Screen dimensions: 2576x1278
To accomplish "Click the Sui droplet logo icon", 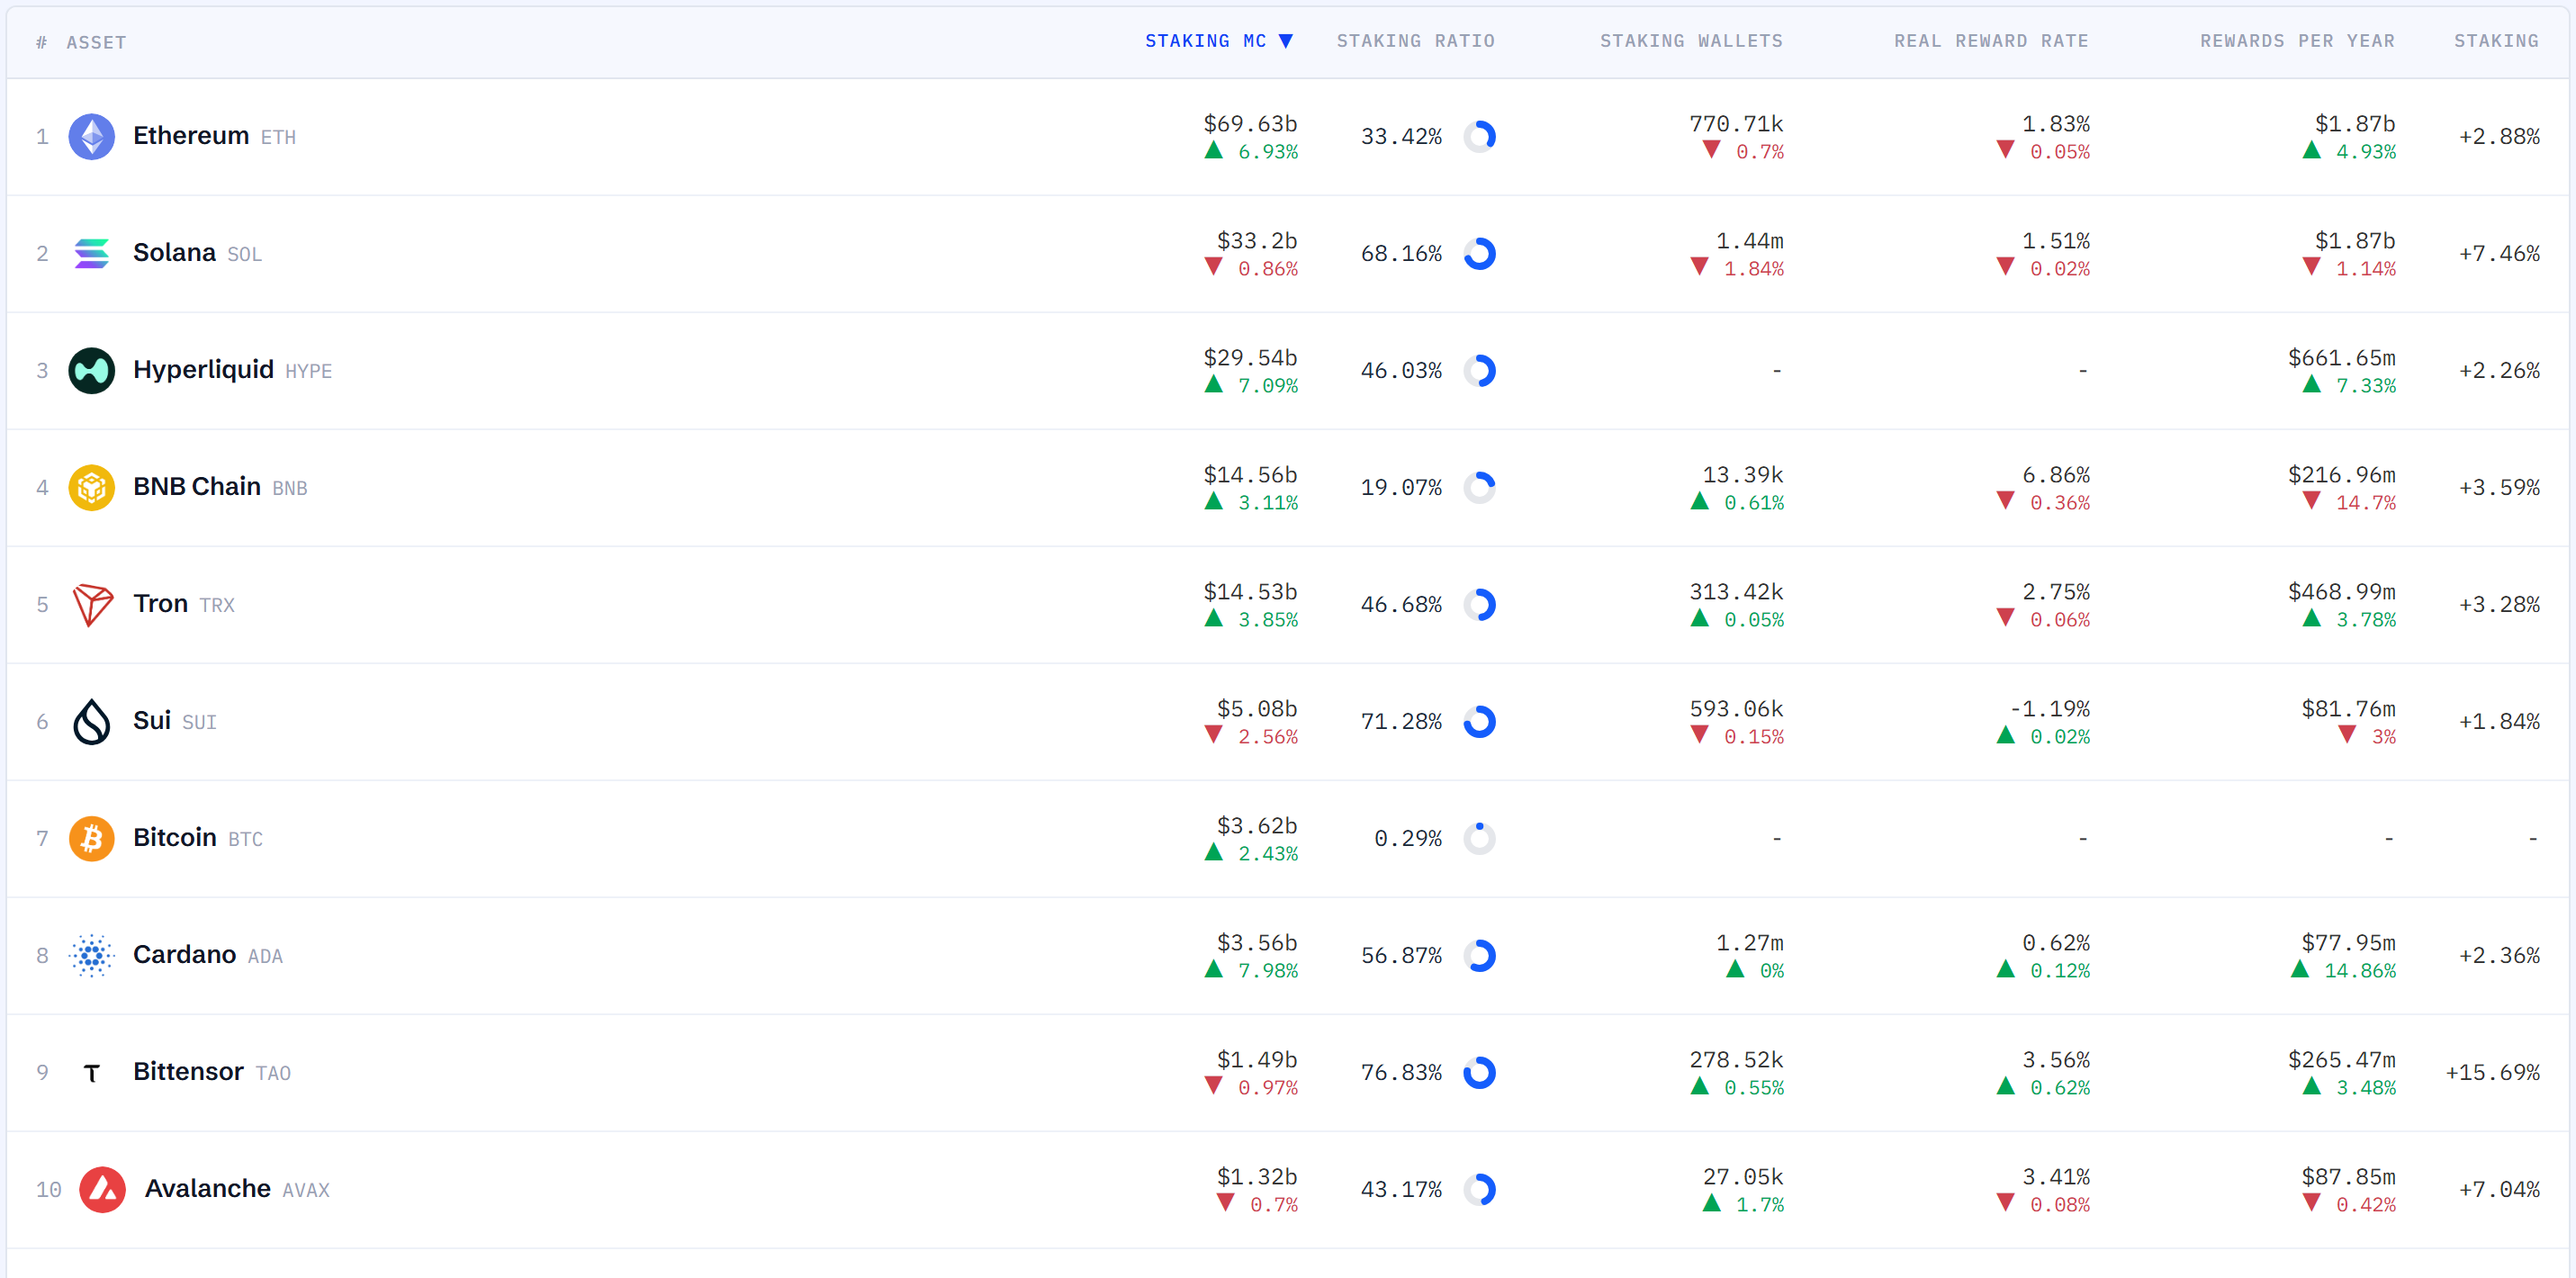I will coord(92,722).
